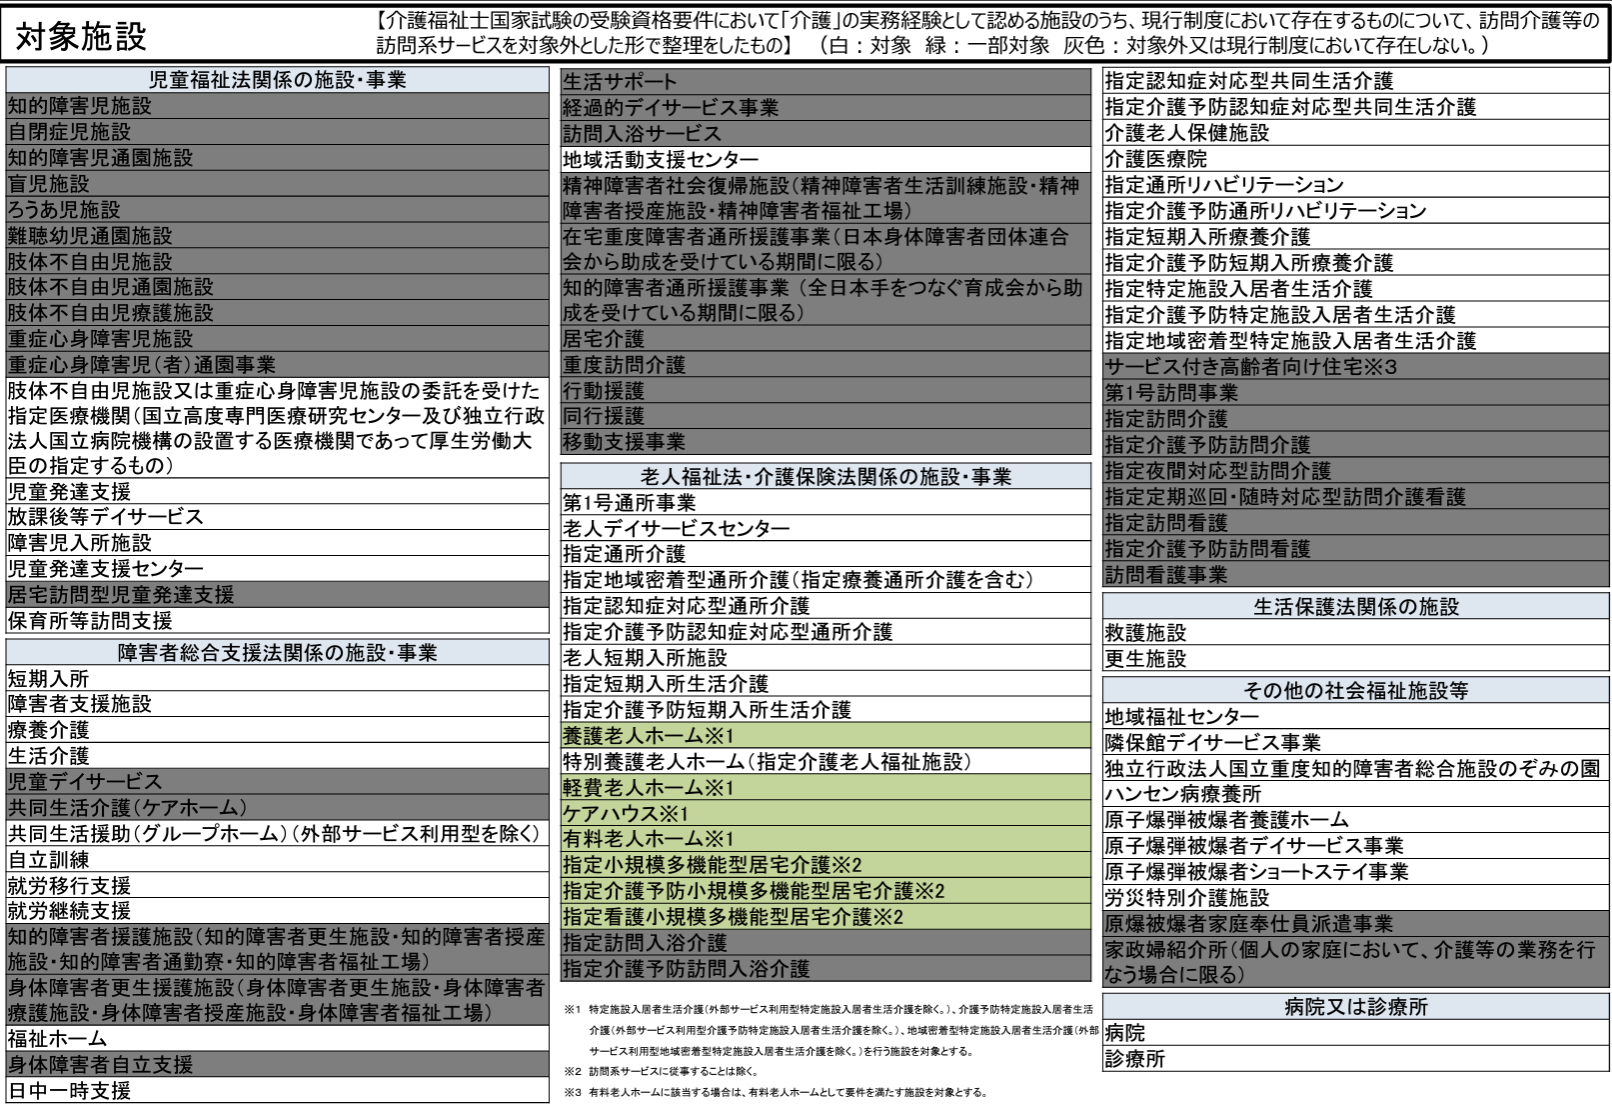Click the 重症心身障害児施設 row
Image resolution: width=1612 pixels, height=1104 pixels.
[277, 339]
